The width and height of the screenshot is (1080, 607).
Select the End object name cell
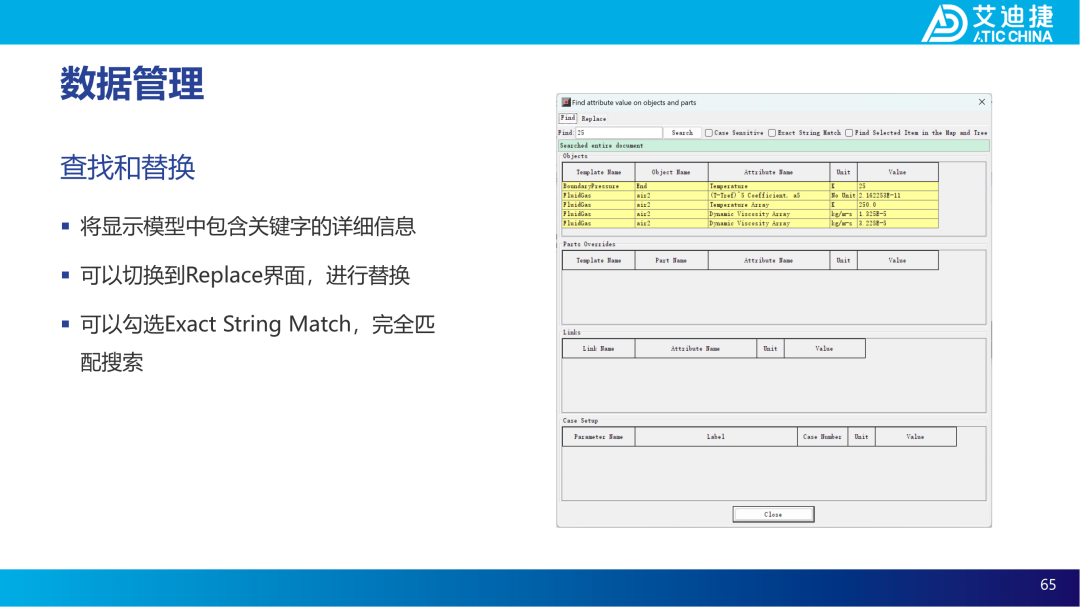pos(671,186)
